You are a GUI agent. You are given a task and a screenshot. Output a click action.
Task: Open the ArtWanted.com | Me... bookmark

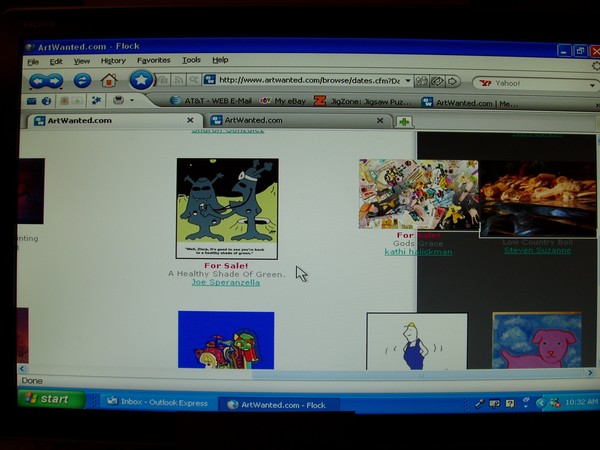click(x=470, y=103)
